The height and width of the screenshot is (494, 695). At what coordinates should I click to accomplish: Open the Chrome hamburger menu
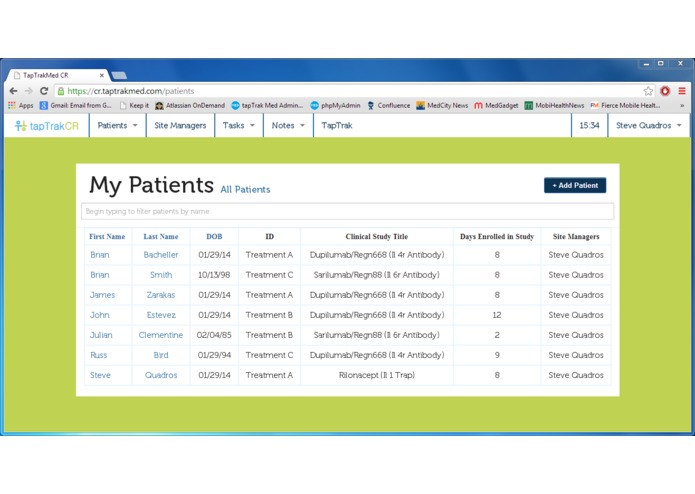pyautogui.click(x=682, y=91)
